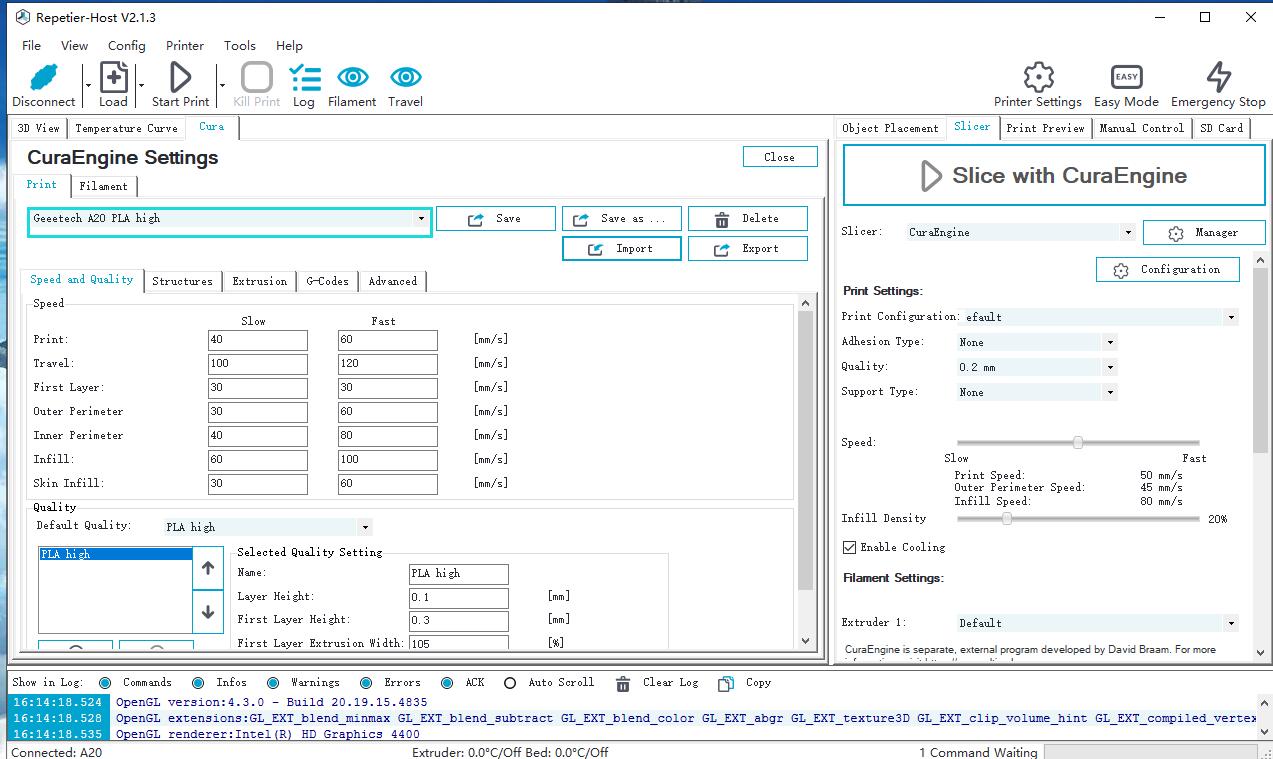Uncheck the Enable Cooling checkbox
Viewport: 1273px width, 759px height.
850,548
